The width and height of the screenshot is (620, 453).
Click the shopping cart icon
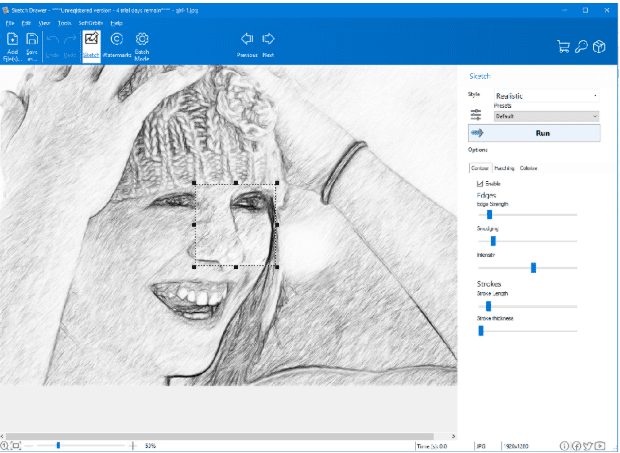[565, 46]
